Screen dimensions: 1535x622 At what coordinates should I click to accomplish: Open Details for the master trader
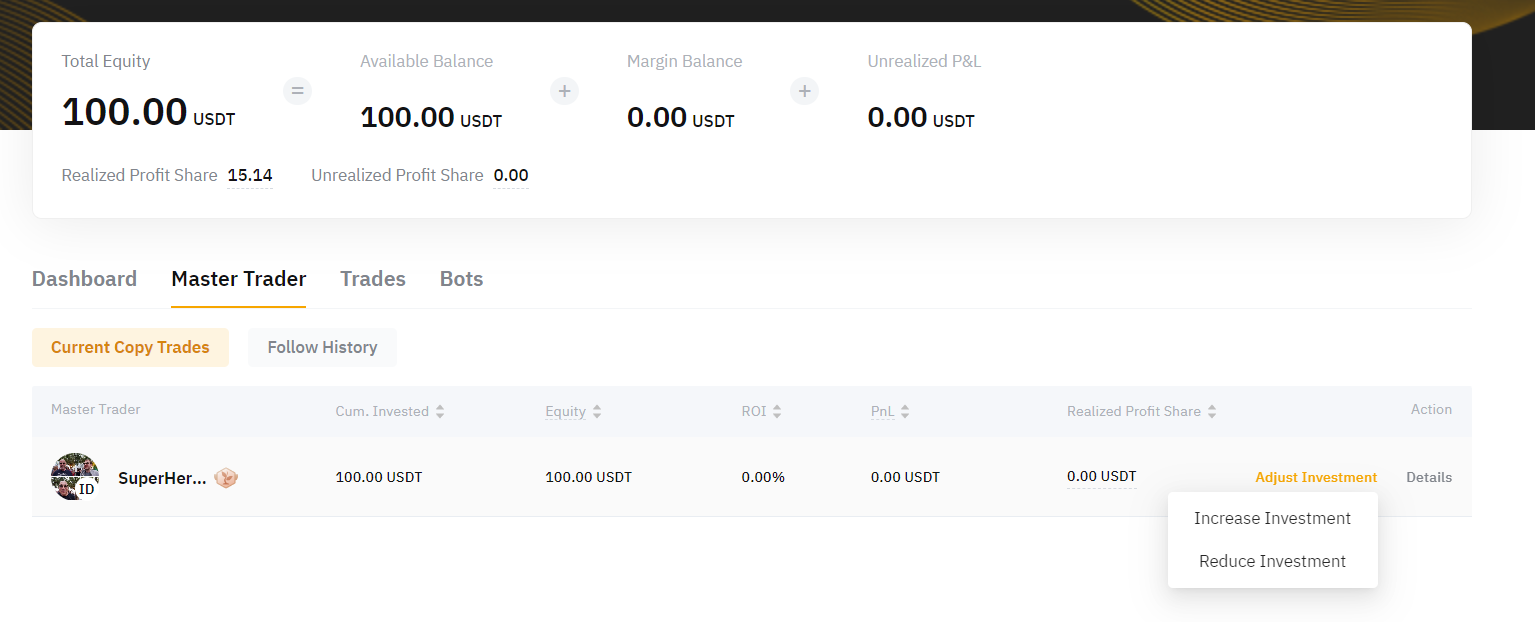pyautogui.click(x=1428, y=477)
